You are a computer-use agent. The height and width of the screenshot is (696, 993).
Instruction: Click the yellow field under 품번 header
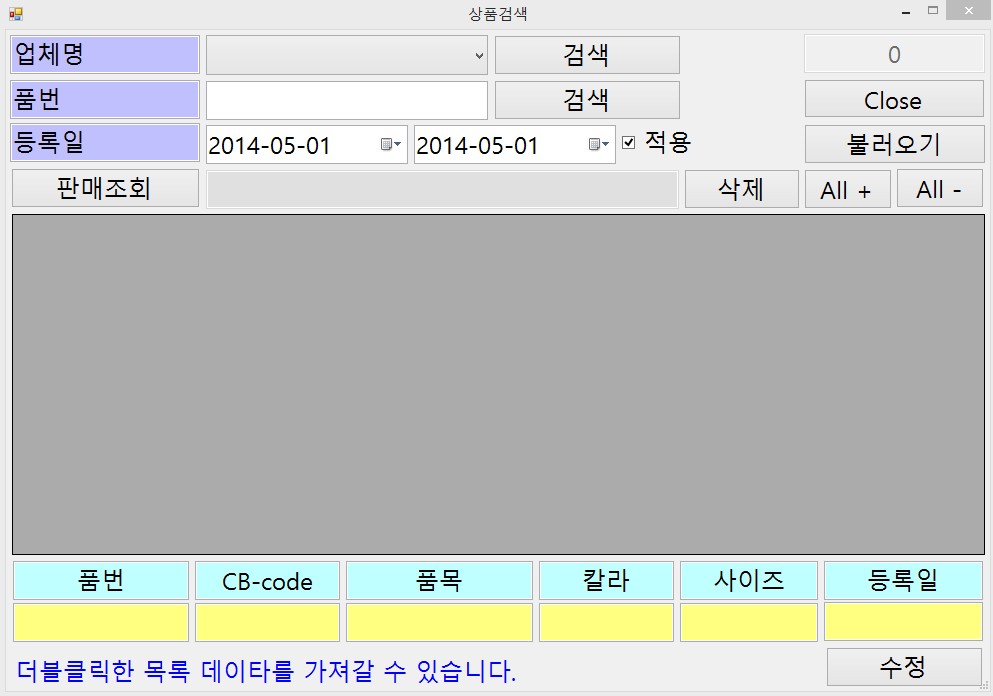point(101,622)
